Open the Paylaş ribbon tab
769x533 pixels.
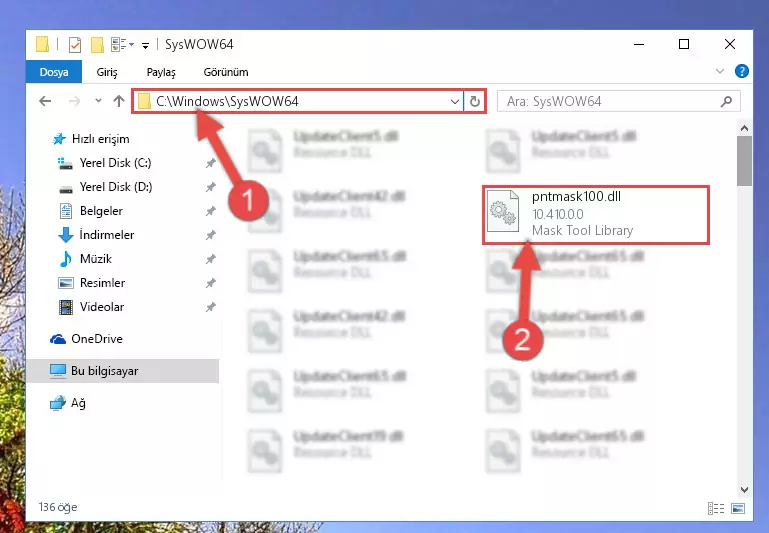click(x=161, y=72)
